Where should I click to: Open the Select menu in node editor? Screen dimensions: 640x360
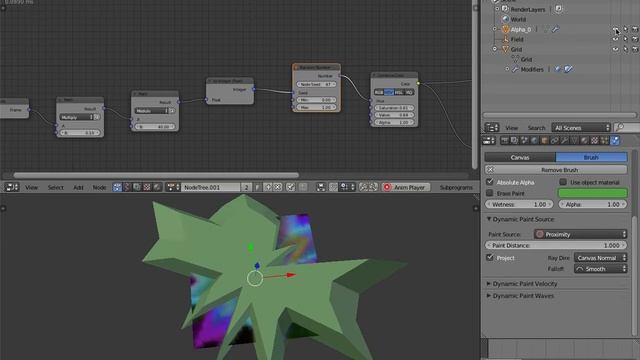56,187
